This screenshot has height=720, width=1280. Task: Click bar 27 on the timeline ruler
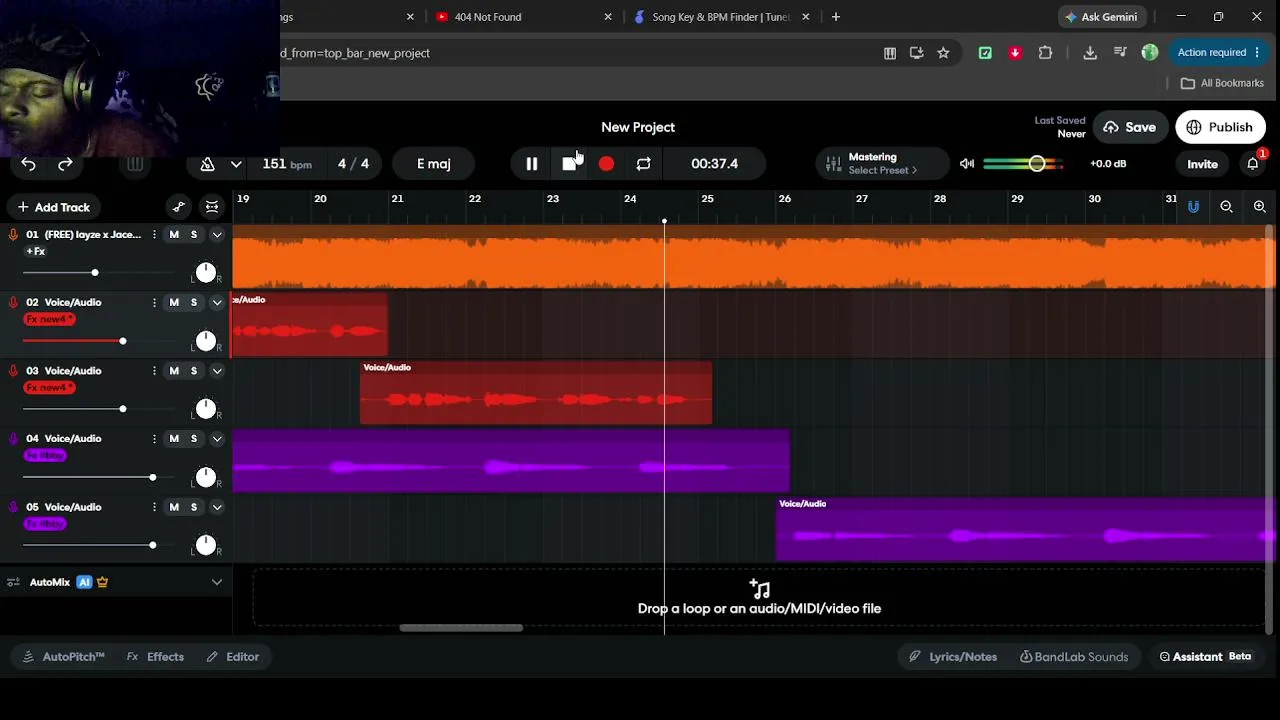[x=862, y=199]
